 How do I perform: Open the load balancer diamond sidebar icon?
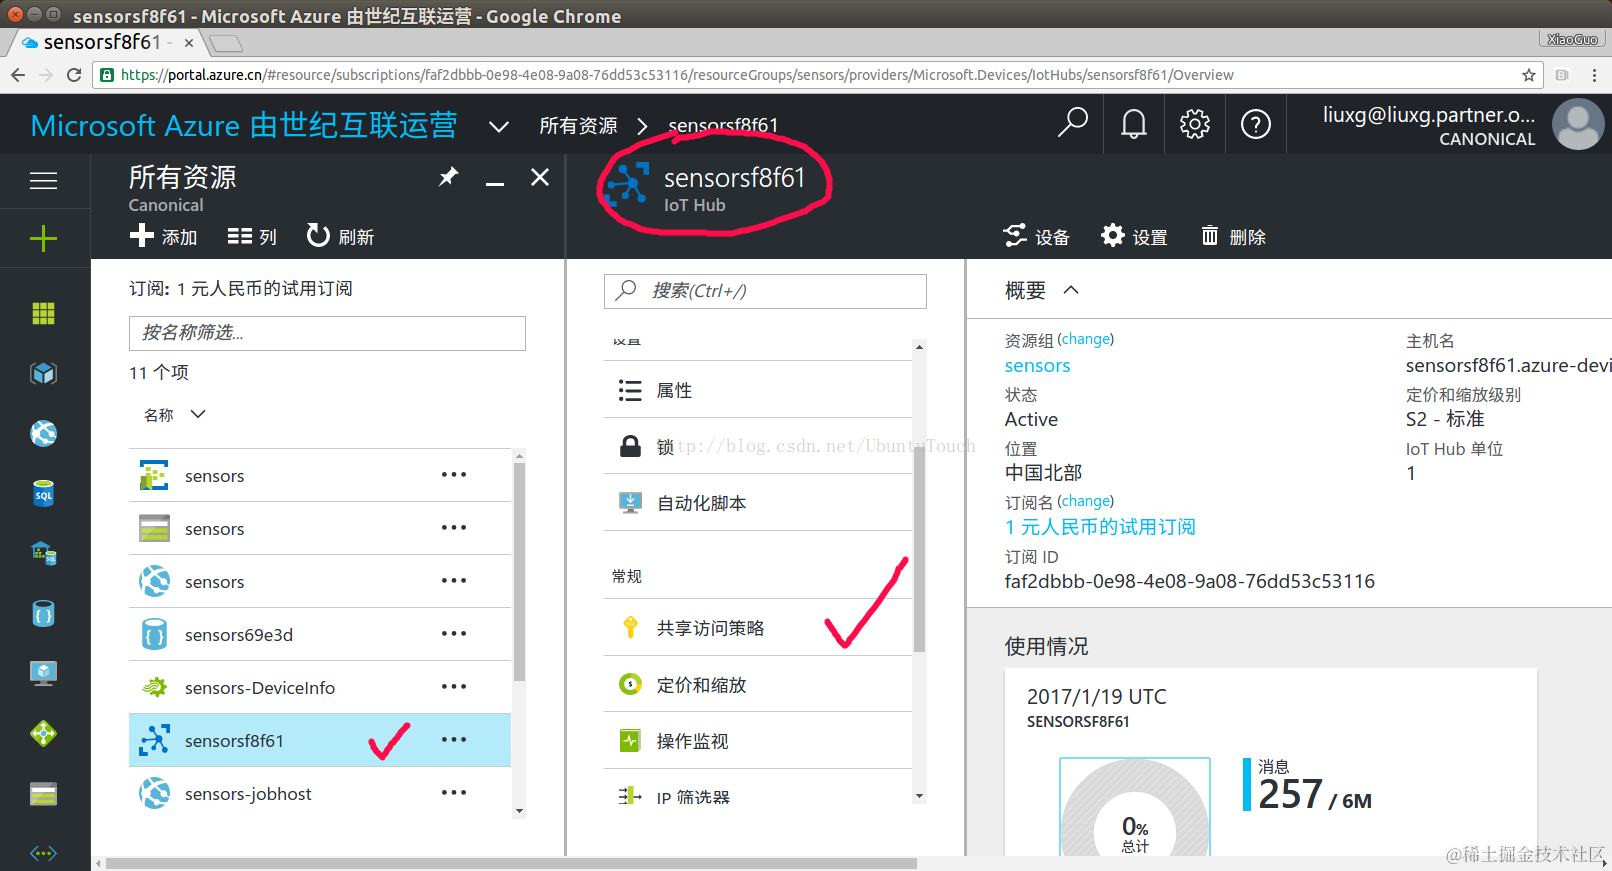43,733
